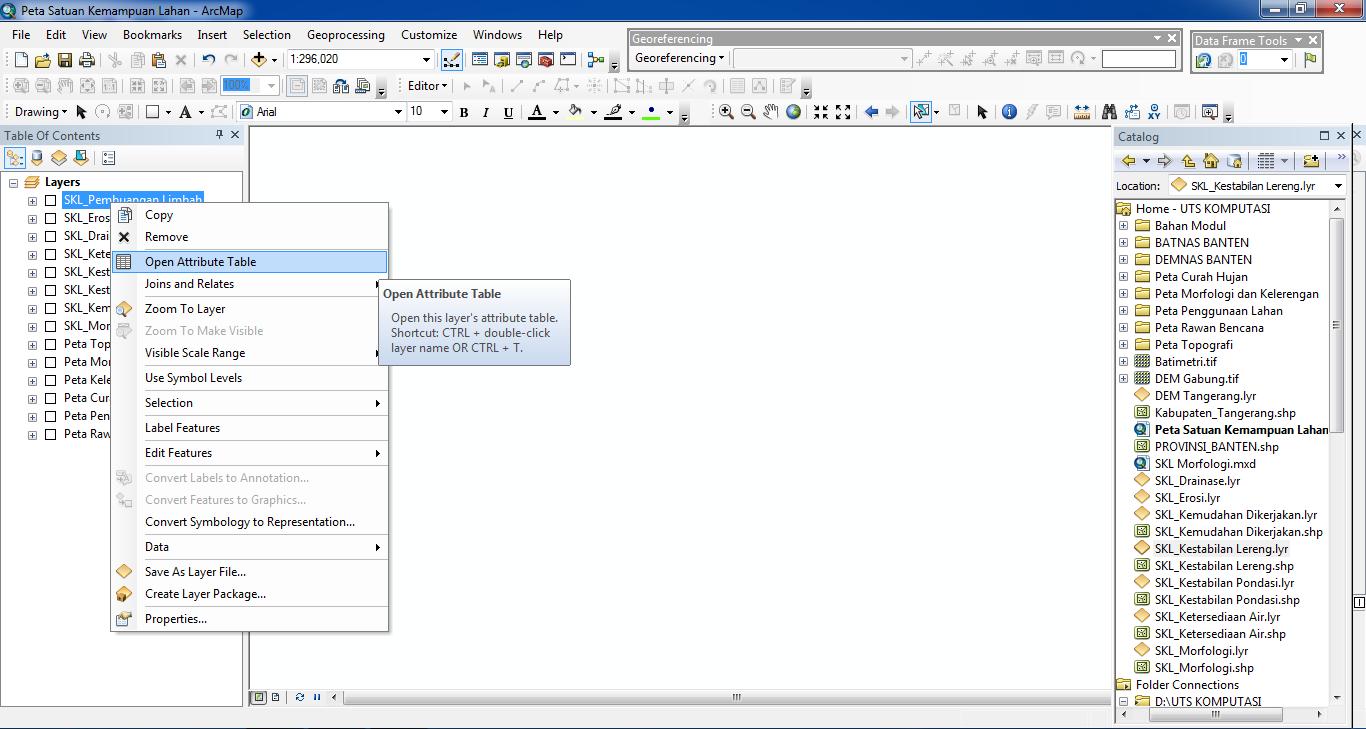This screenshot has height=729, width=1366.
Task: Open the font color A swatch
Action: (537, 112)
